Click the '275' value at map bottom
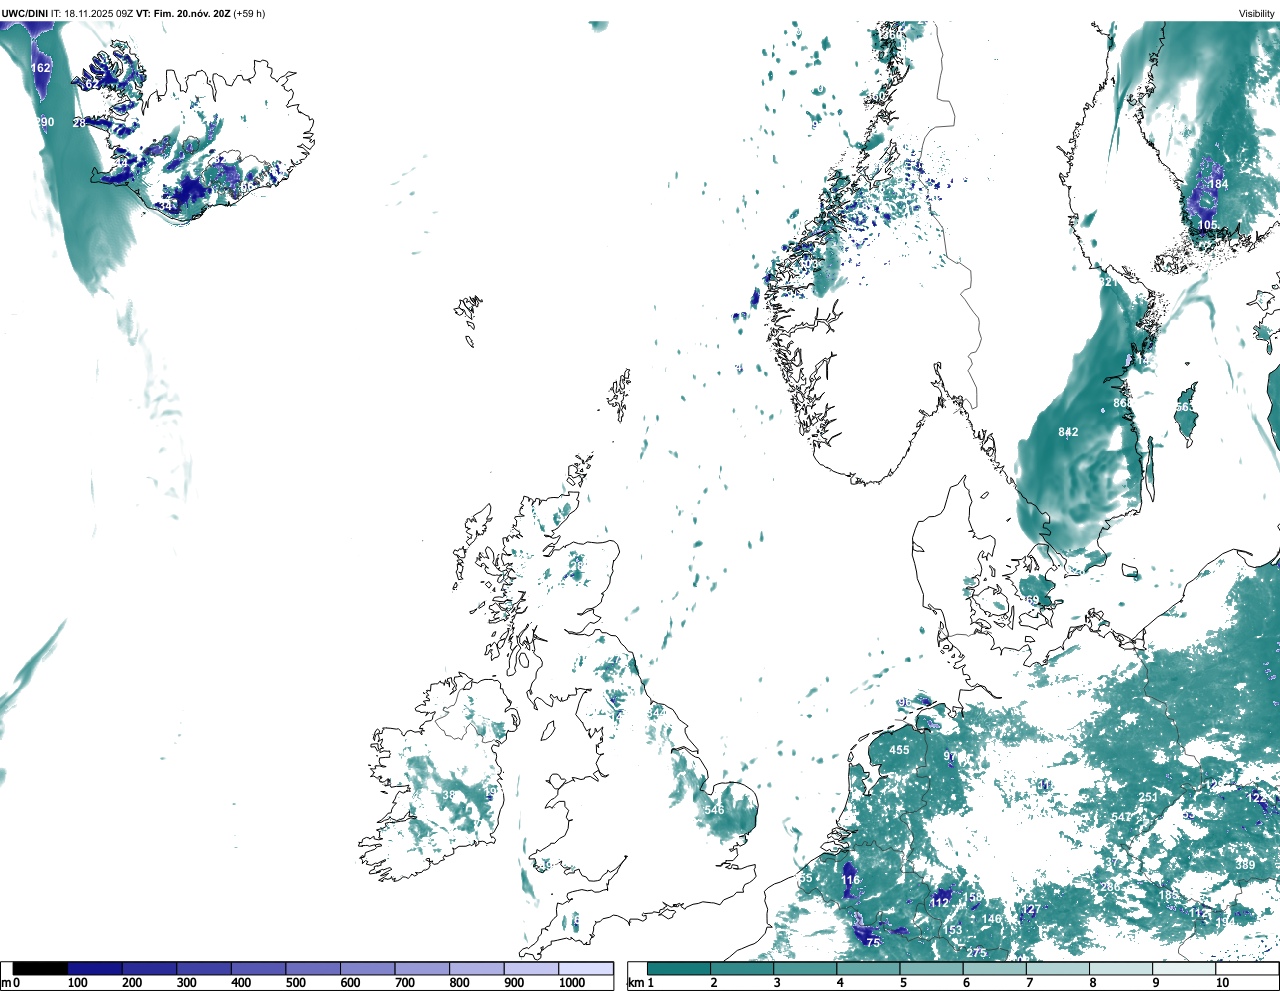Viewport: 1280px width, 991px height. pyautogui.click(x=976, y=953)
